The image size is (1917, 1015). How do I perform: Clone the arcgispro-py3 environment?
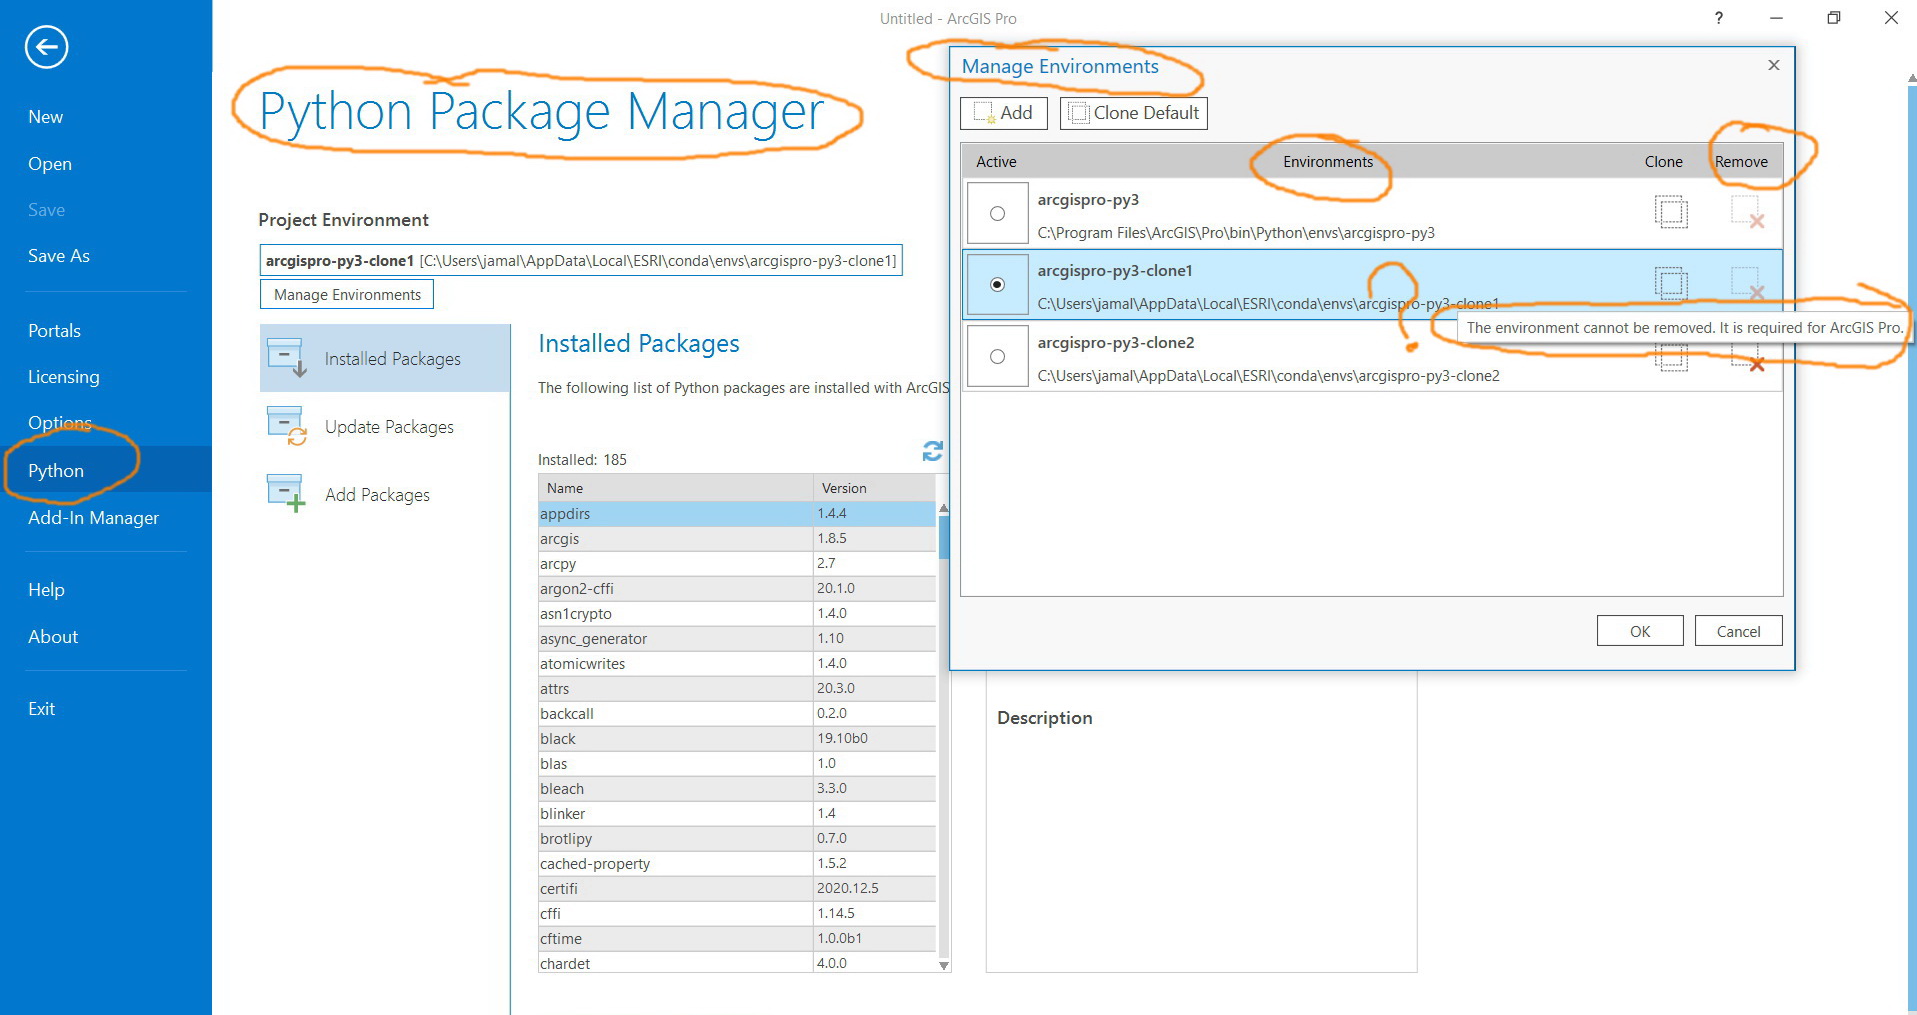coord(1670,213)
